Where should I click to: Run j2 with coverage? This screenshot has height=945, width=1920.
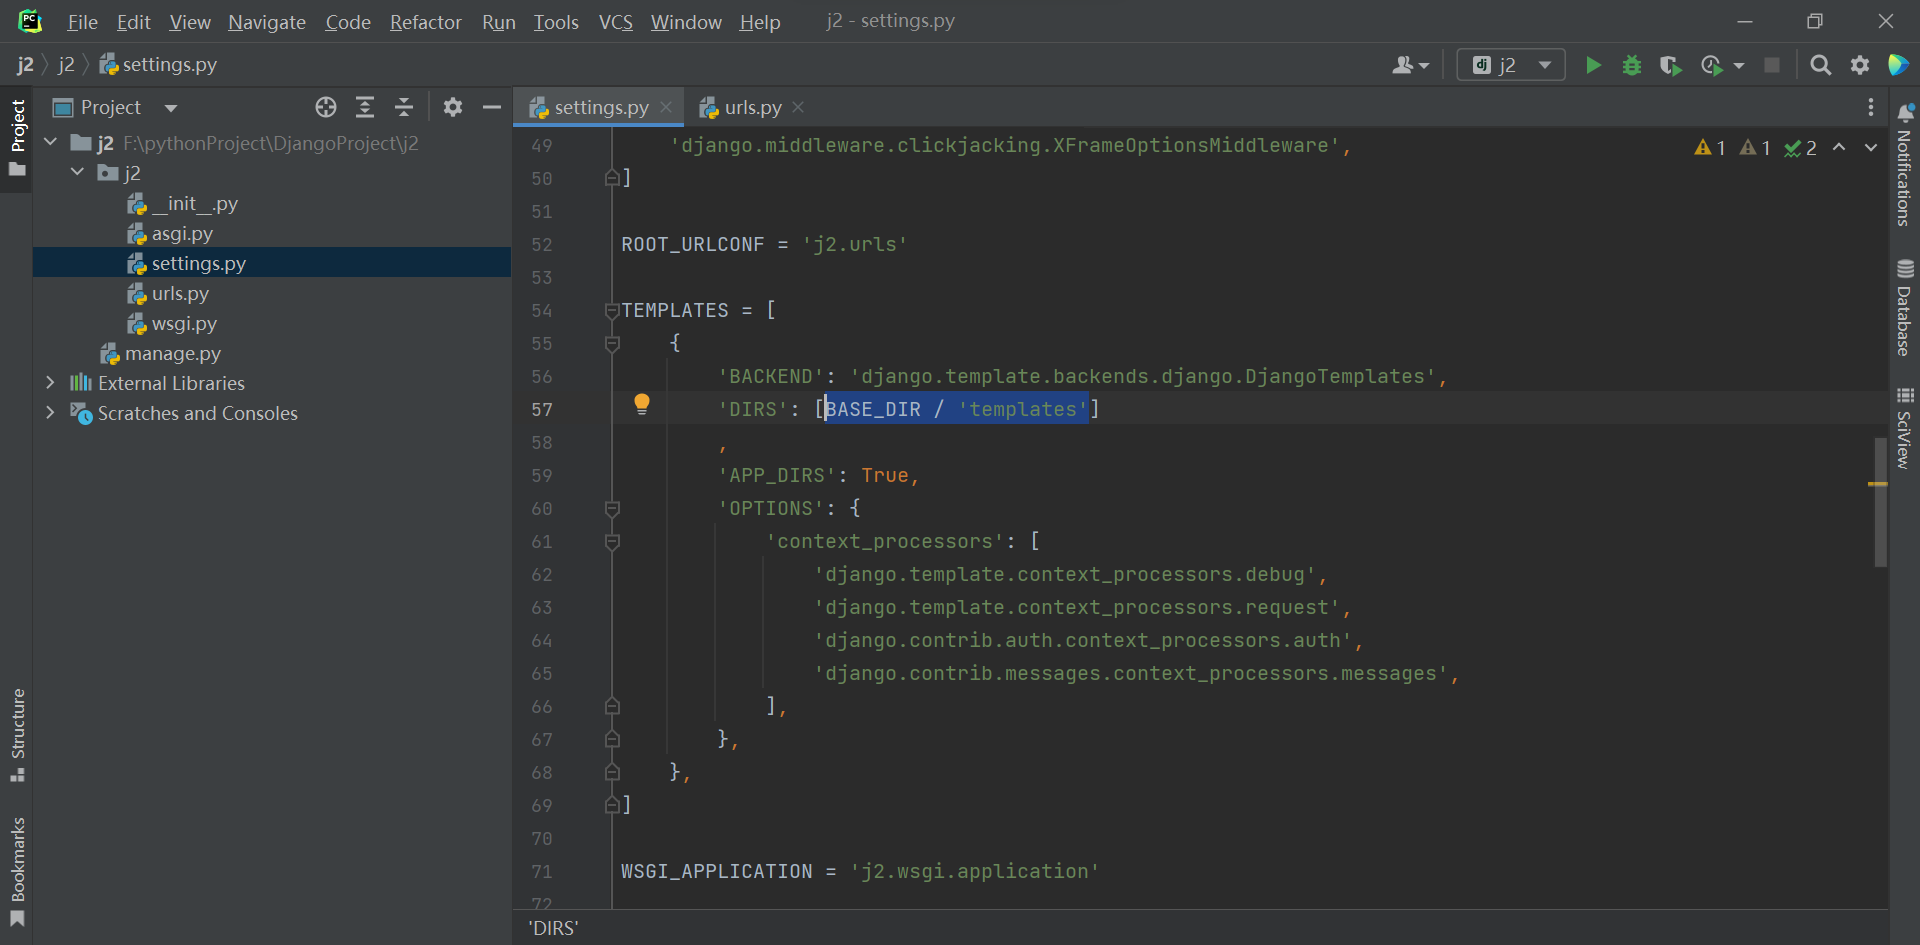click(x=1670, y=66)
